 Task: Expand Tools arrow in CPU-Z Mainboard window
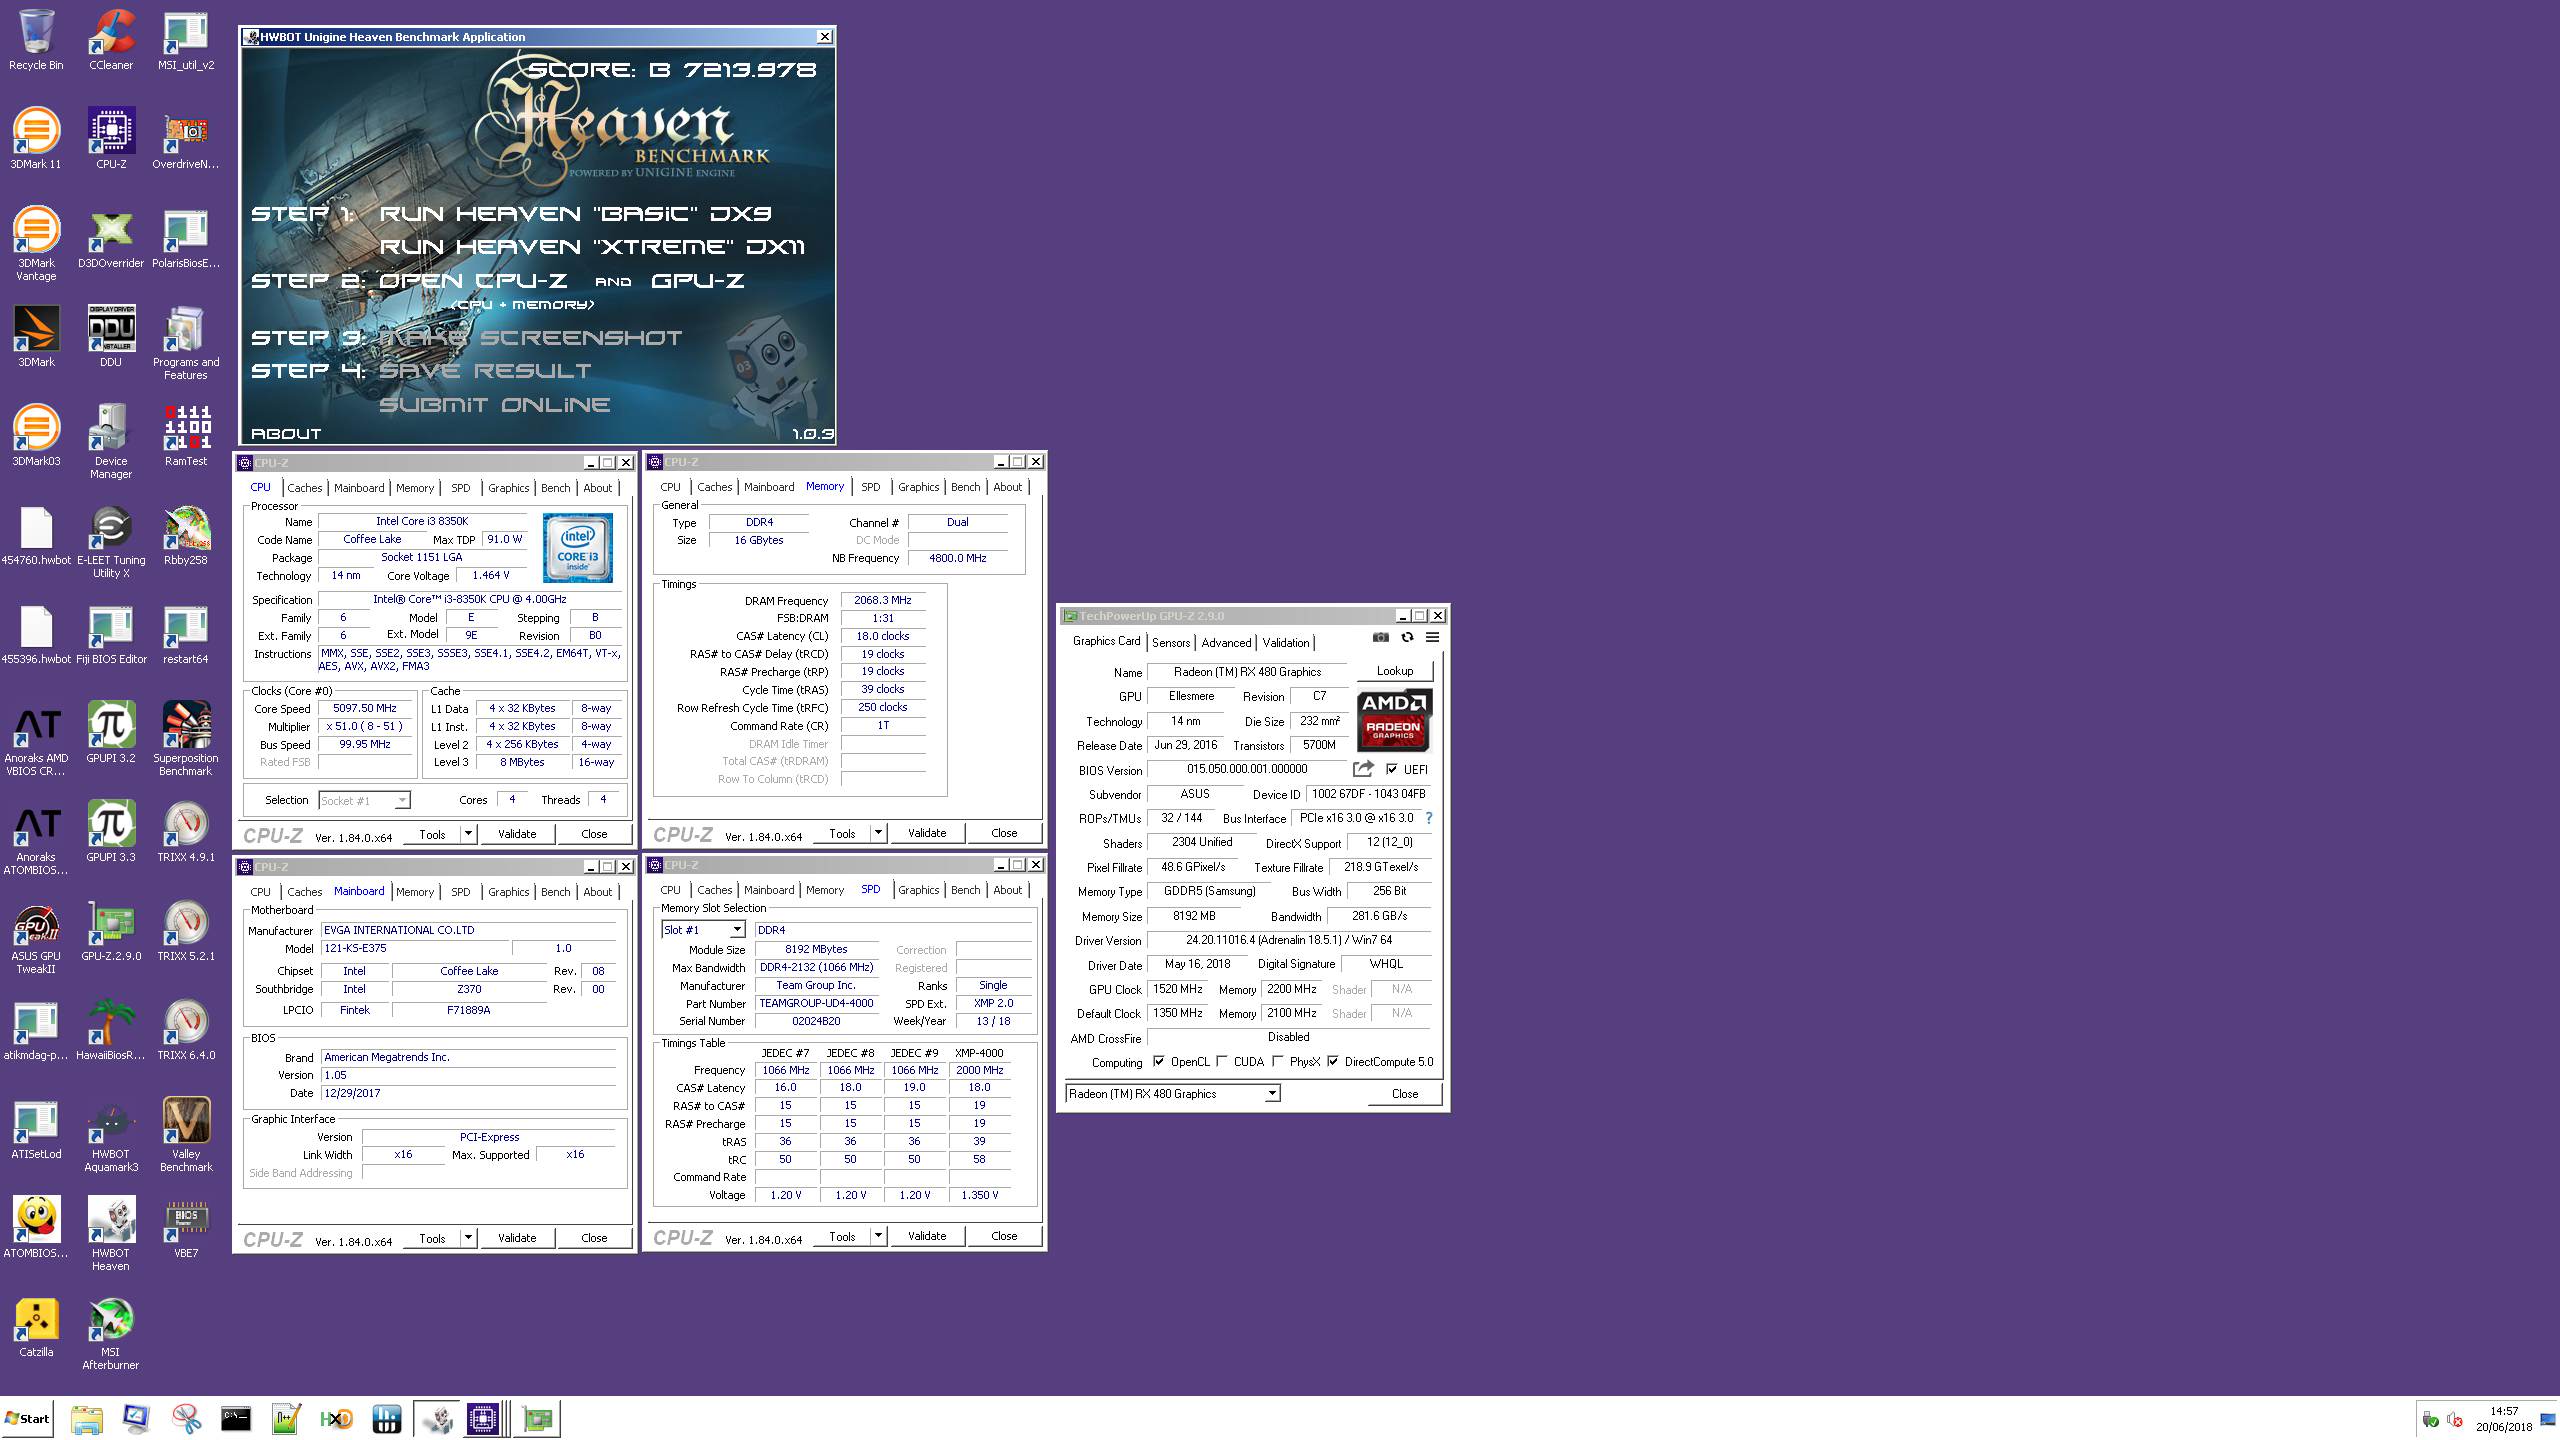tap(467, 1238)
